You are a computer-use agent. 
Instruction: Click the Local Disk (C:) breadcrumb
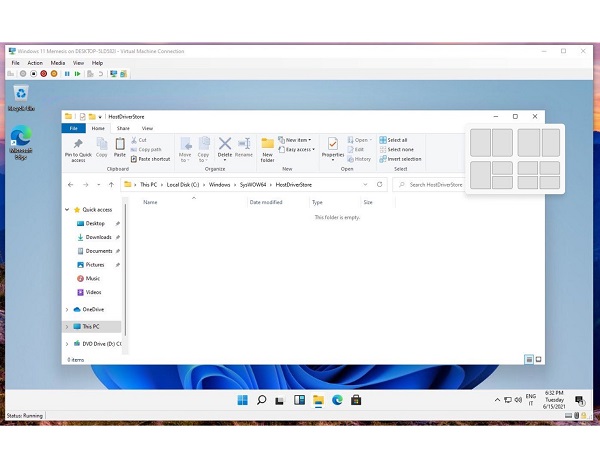tap(183, 185)
